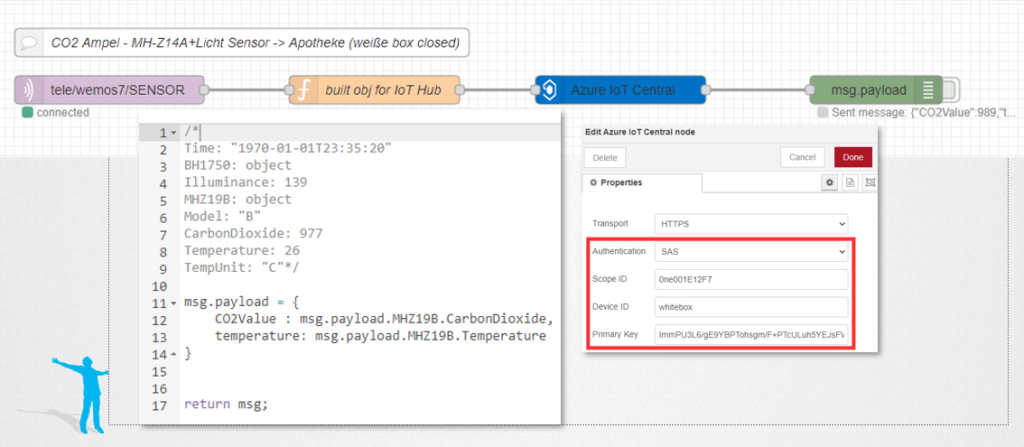Click the code line 'MHZ19B: object'
This screenshot has width=1024, height=447.
tap(238, 200)
